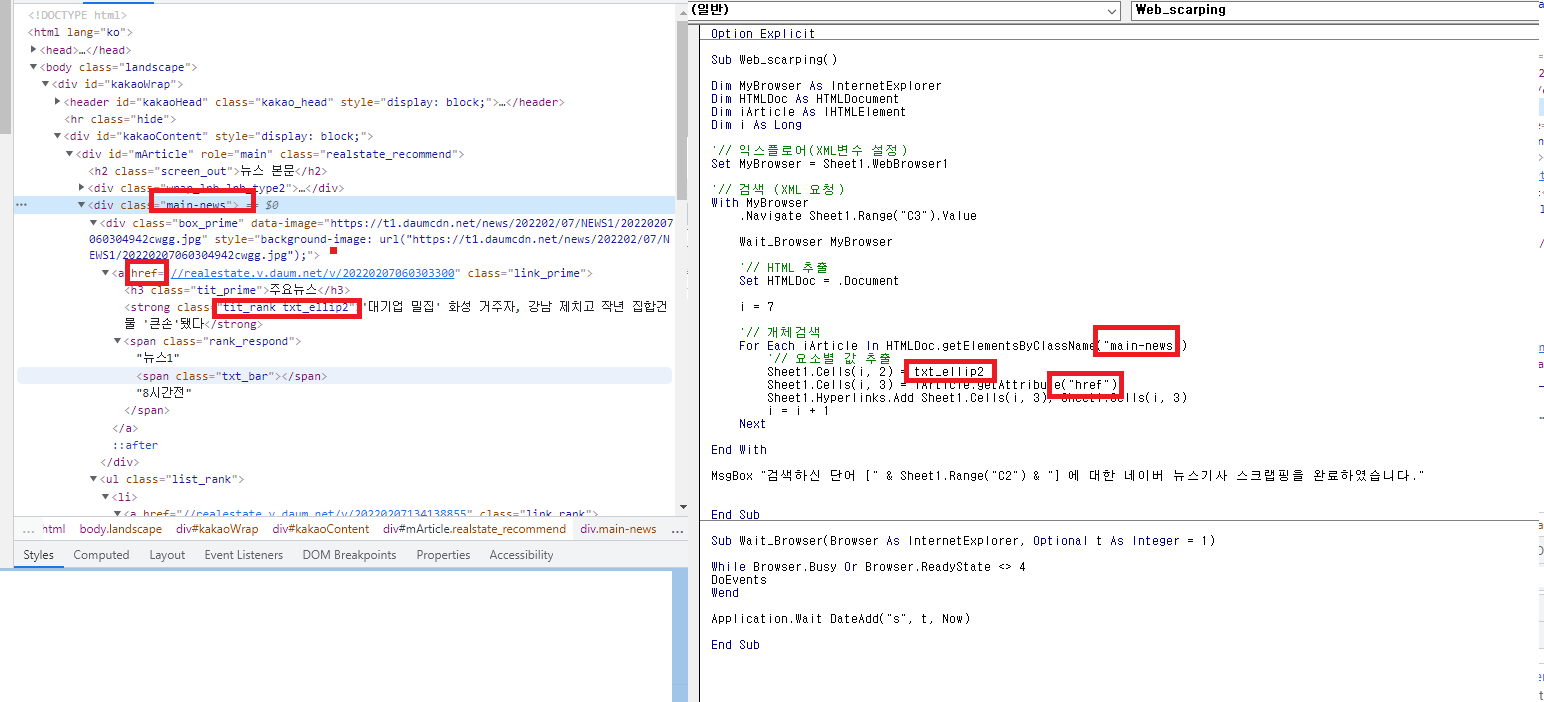The image size is (1544, 702).
Task: Select the Accessibility tab
Action: 521,555
